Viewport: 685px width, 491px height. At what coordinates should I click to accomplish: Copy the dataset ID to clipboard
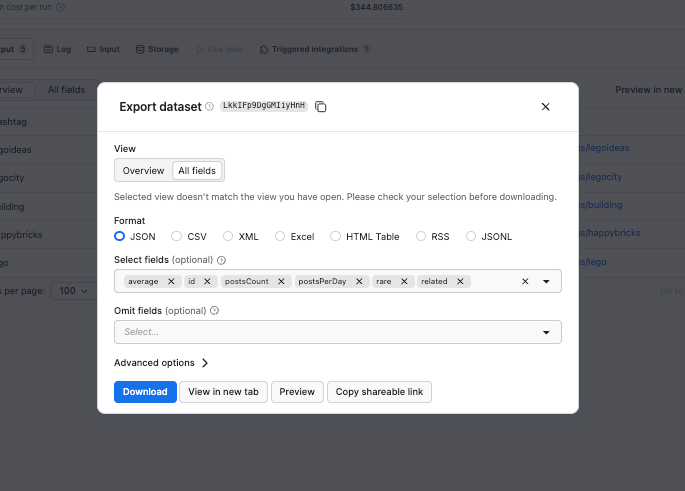[x=321, y=107]
